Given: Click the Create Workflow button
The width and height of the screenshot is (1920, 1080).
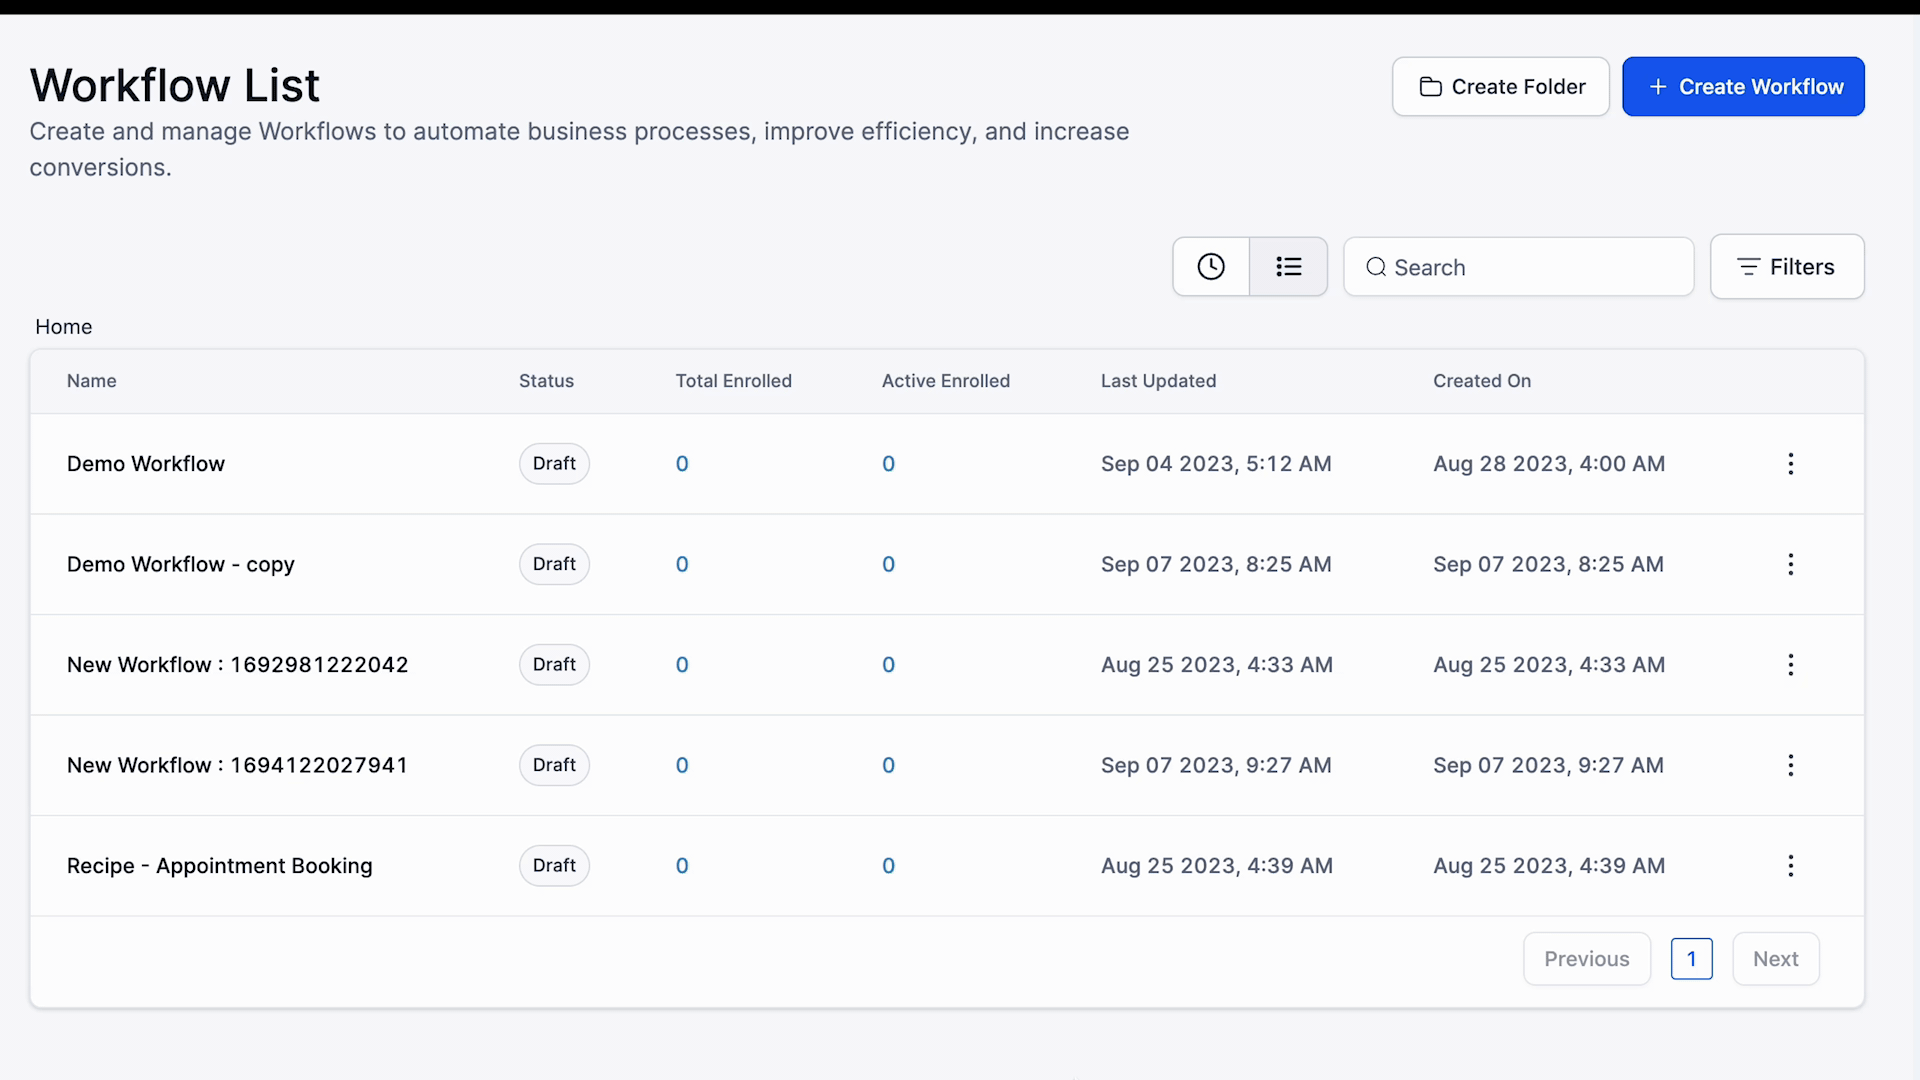Looking at the screenshot, I should click(1743, 87).
